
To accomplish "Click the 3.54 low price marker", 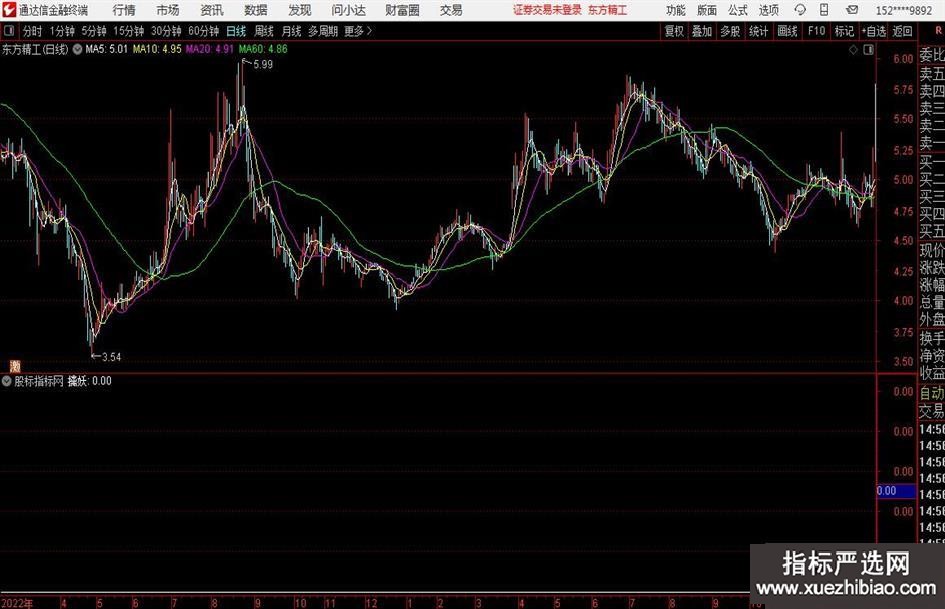I will click(111, 357).
